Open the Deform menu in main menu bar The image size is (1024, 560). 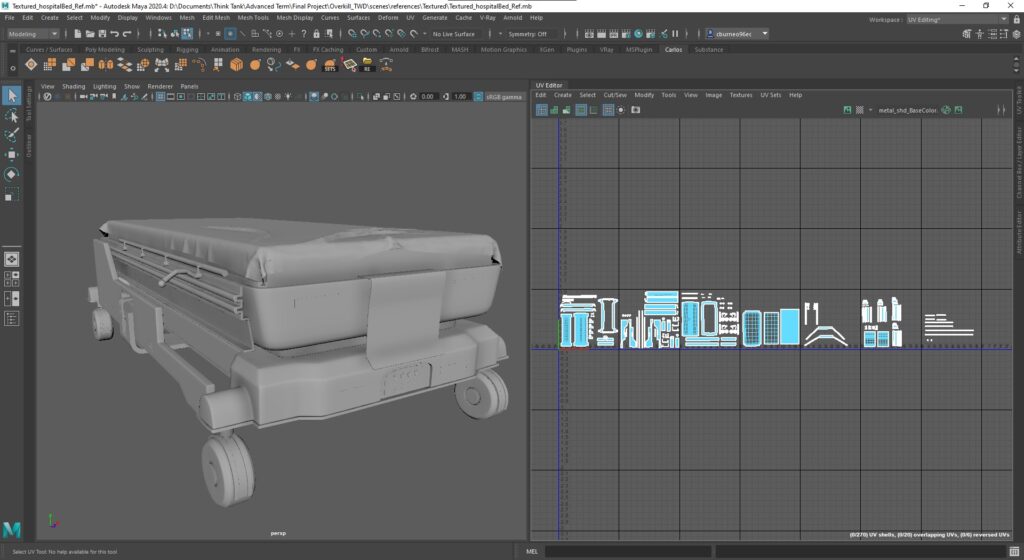coord(388,18)
